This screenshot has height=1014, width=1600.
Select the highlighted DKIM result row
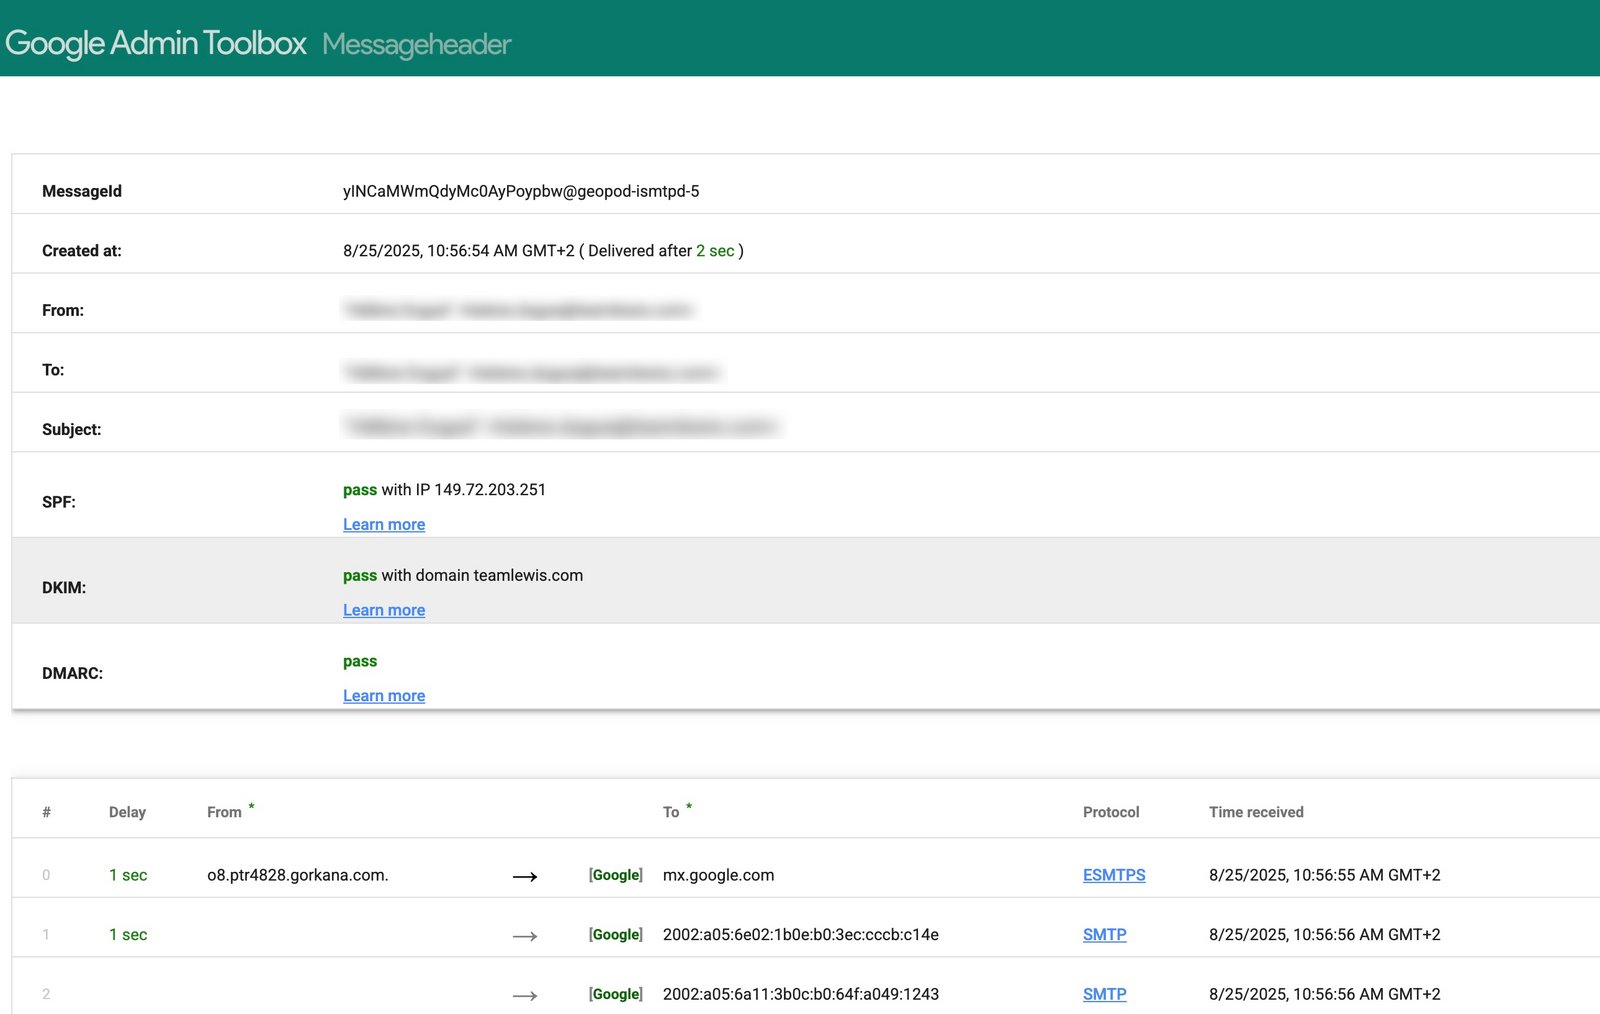tap(800, 581)
